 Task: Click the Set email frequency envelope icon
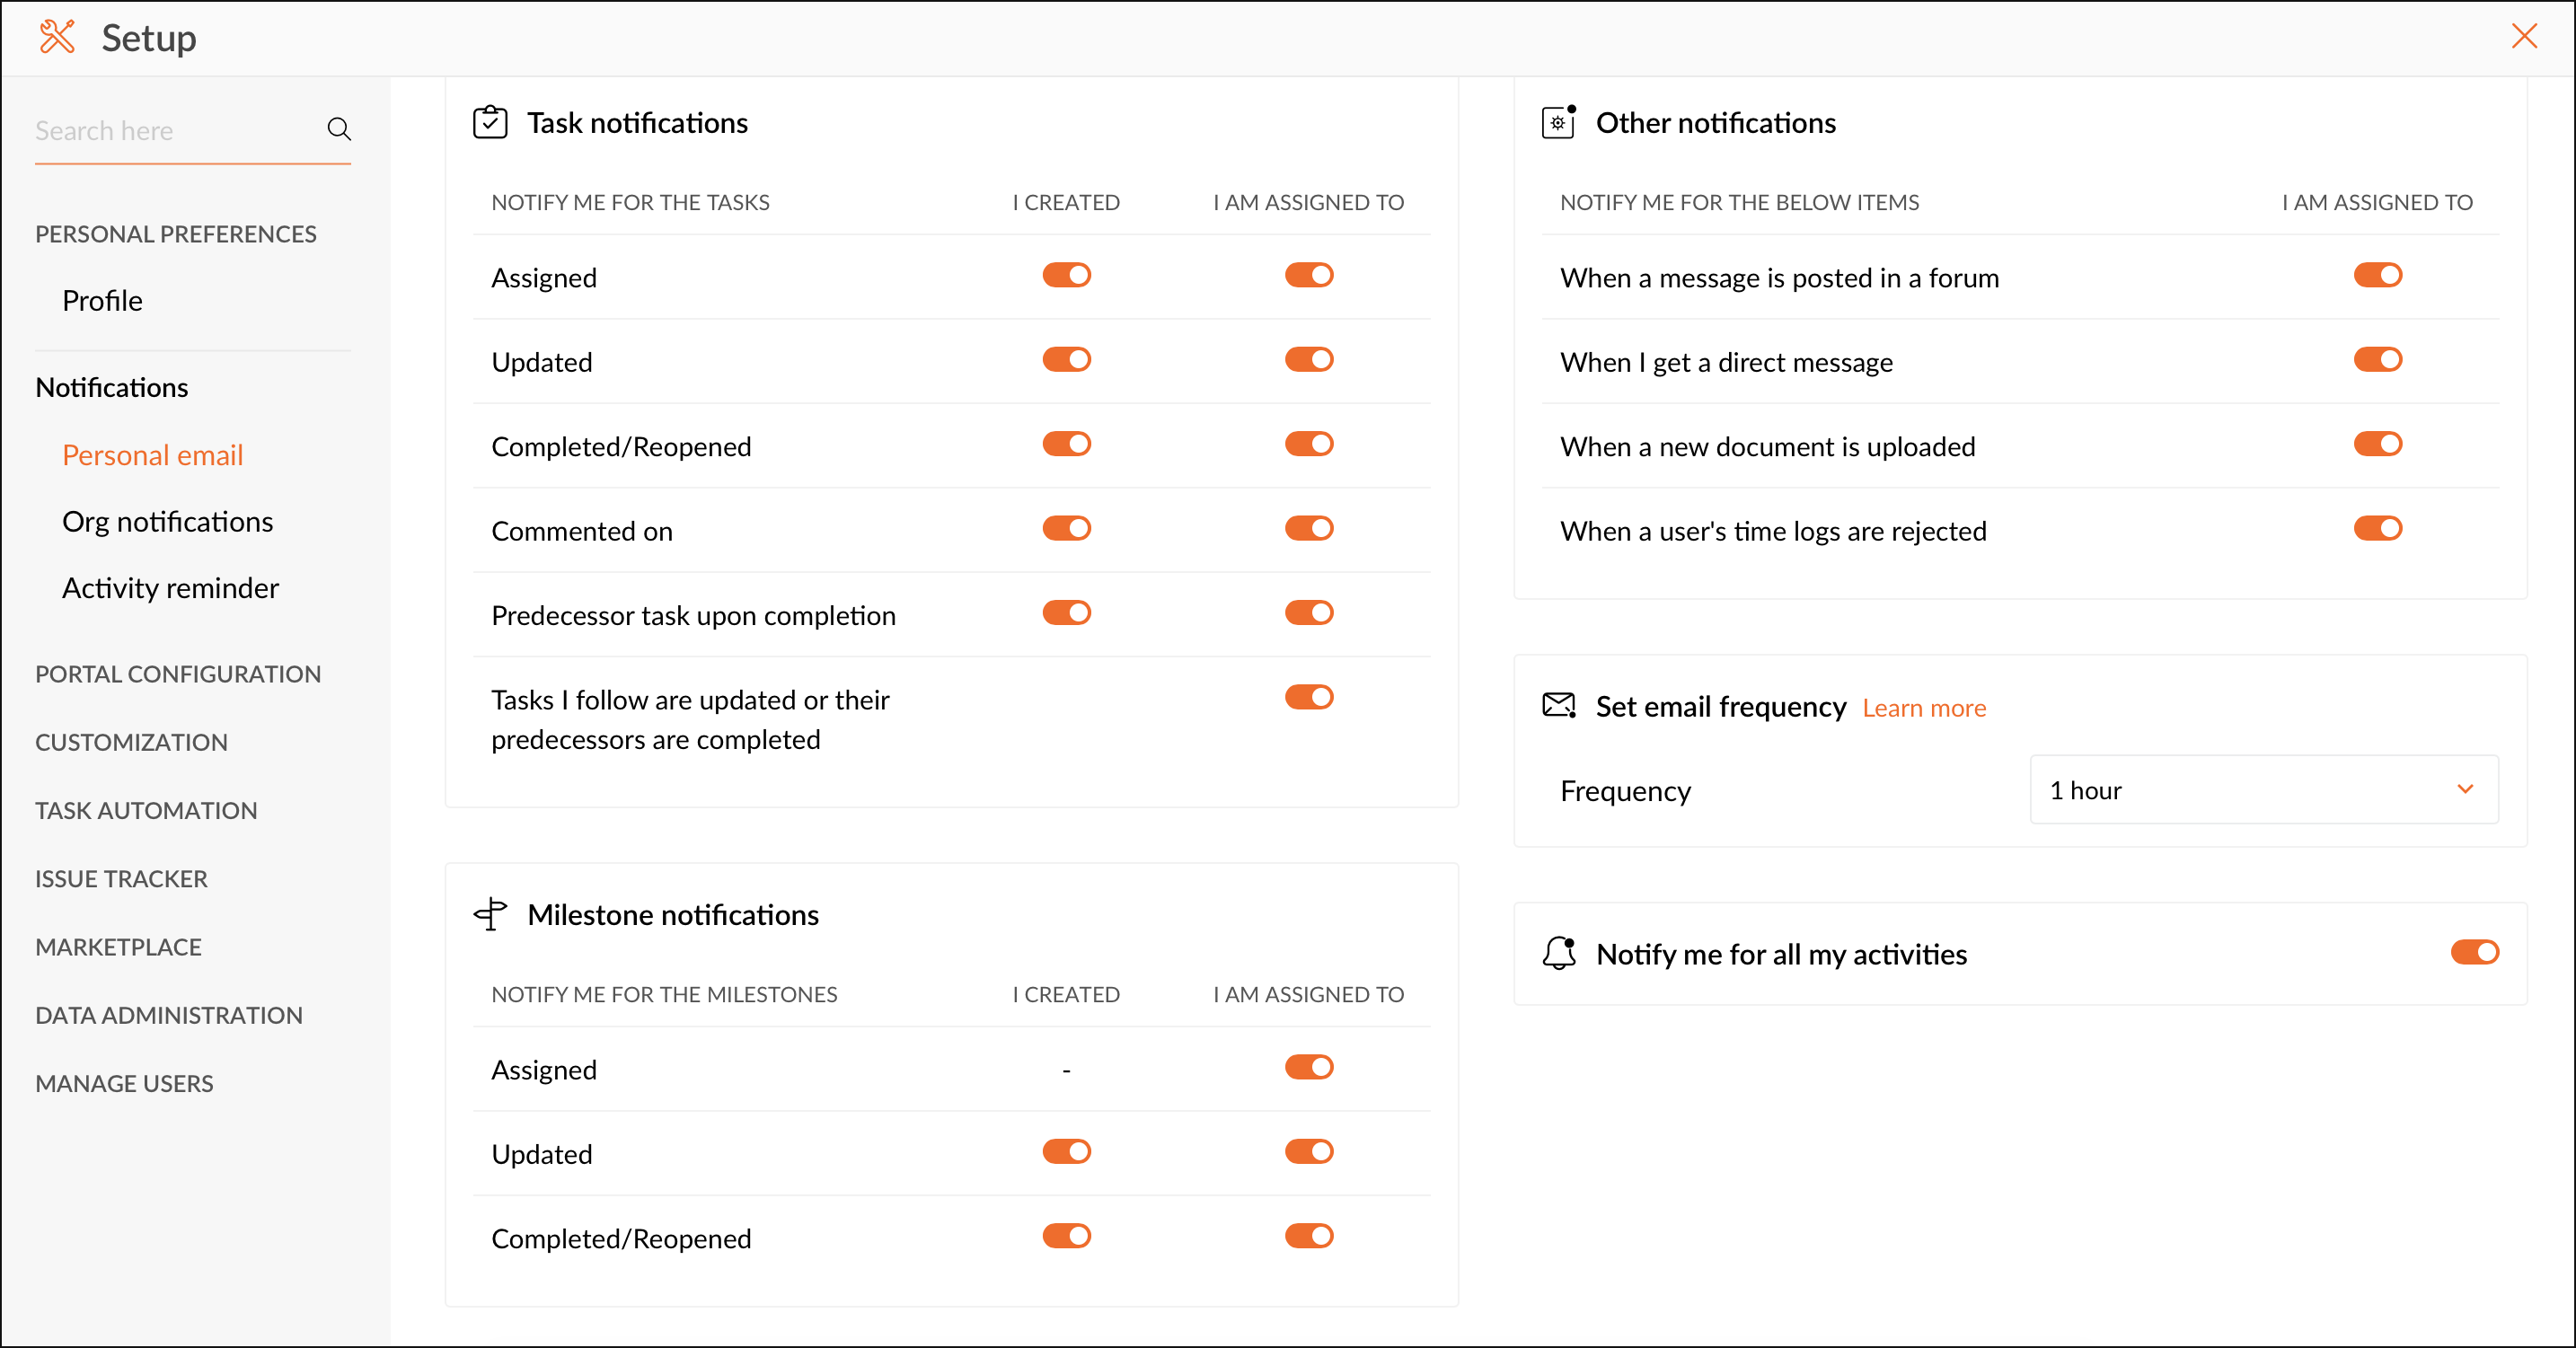click(1558, 706)
